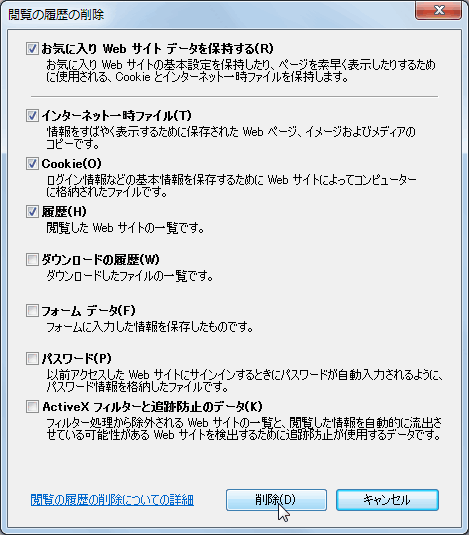Click the bold Cookie(O) label text

[x=72, y=164]
